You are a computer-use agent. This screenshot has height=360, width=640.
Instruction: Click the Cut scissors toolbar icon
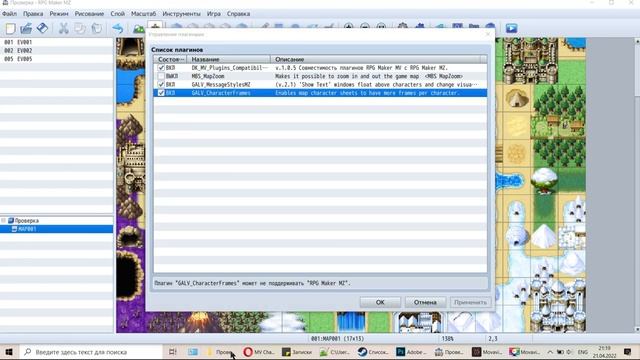(64, 28)
